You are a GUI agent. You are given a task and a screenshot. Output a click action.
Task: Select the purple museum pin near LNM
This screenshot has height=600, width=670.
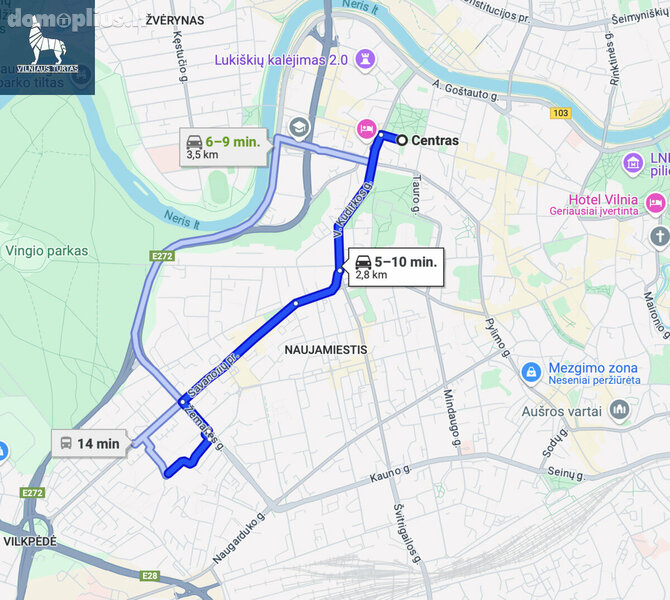[633, 164]
